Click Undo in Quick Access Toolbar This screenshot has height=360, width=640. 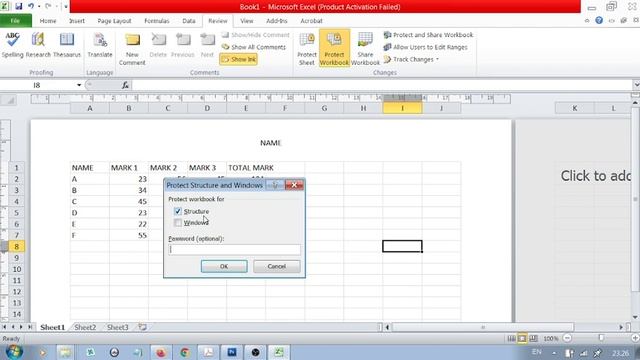31,7
